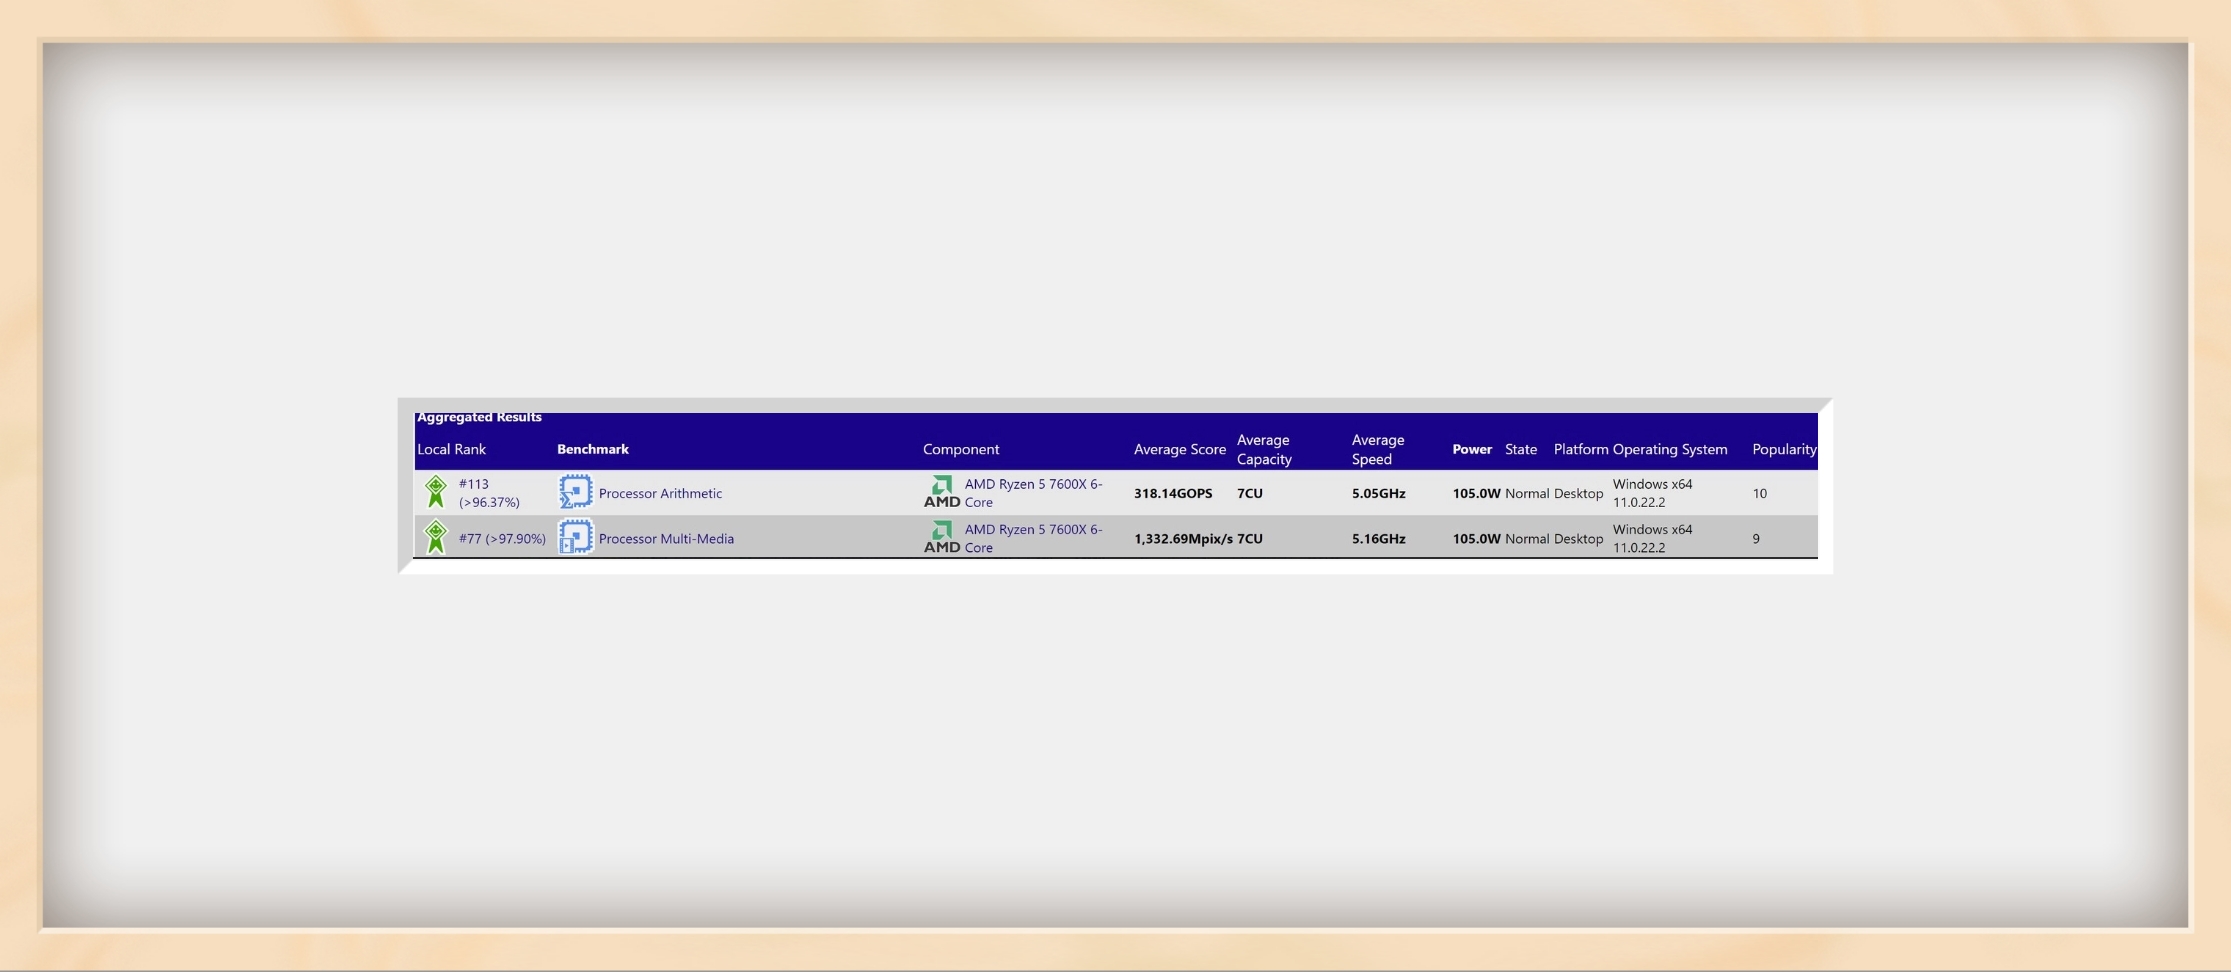Select the 318.14GOPS score value
2231x972 pixels.
pyautogui.click(x=1173, y=493)
